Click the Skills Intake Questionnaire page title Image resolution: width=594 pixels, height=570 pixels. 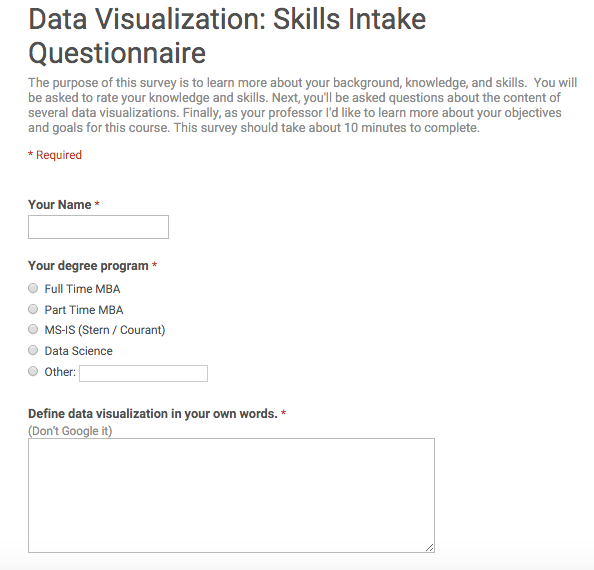pyautogui.click(x=227, y=36)
